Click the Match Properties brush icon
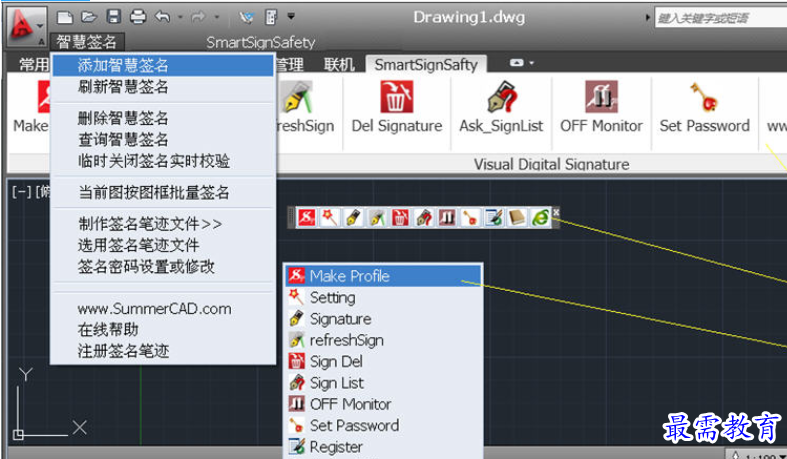This screenshot has height=459, width=787. pyautogui.click(x=246, y=18)
